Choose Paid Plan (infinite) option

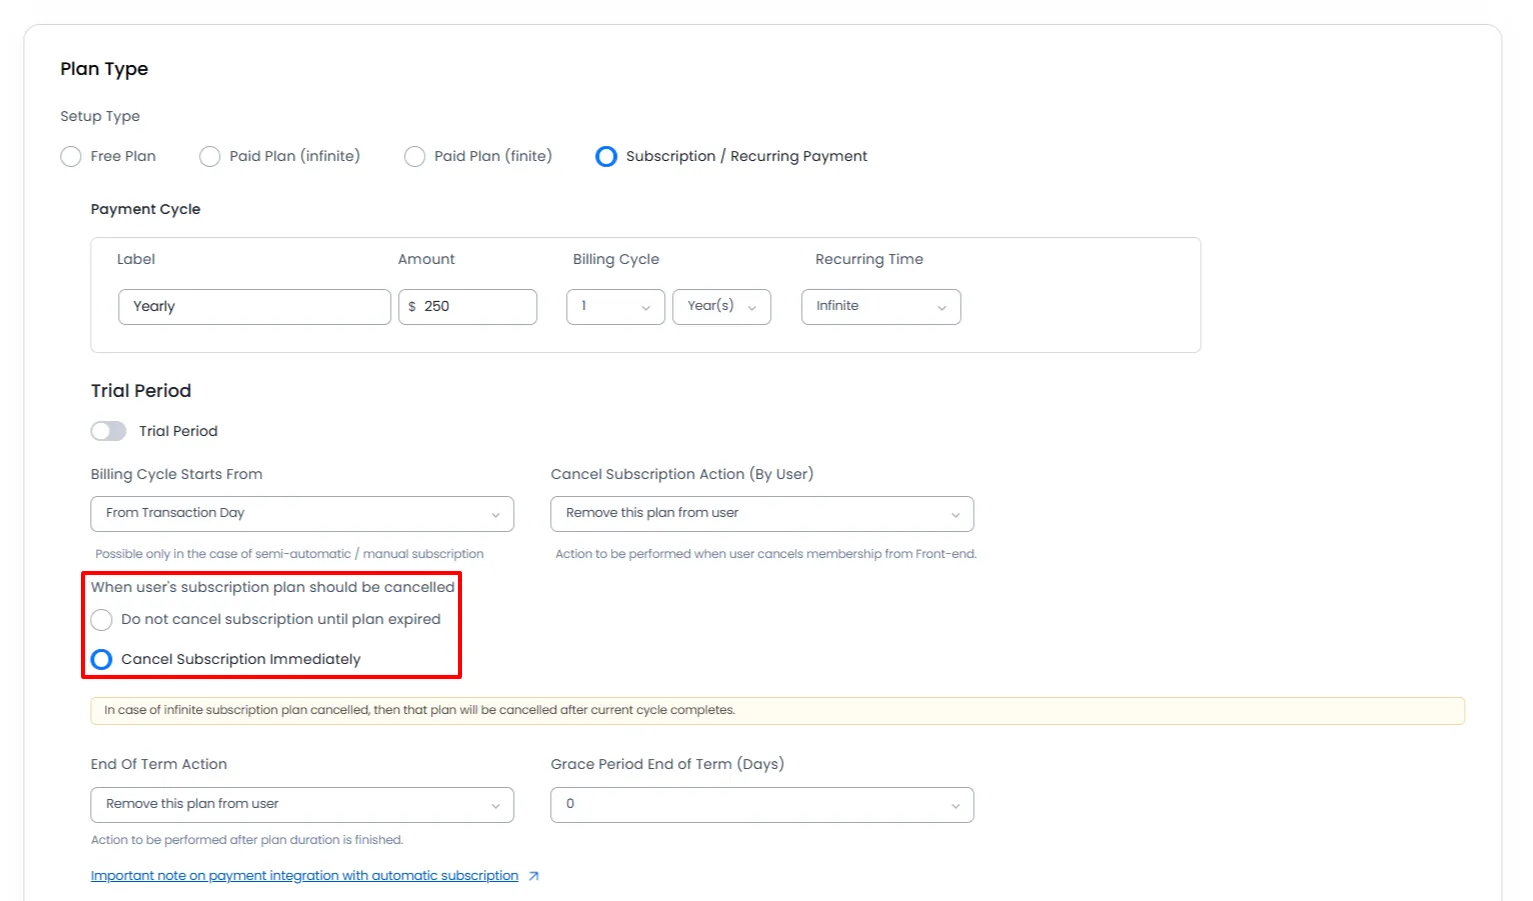click(x=210, y=157)
